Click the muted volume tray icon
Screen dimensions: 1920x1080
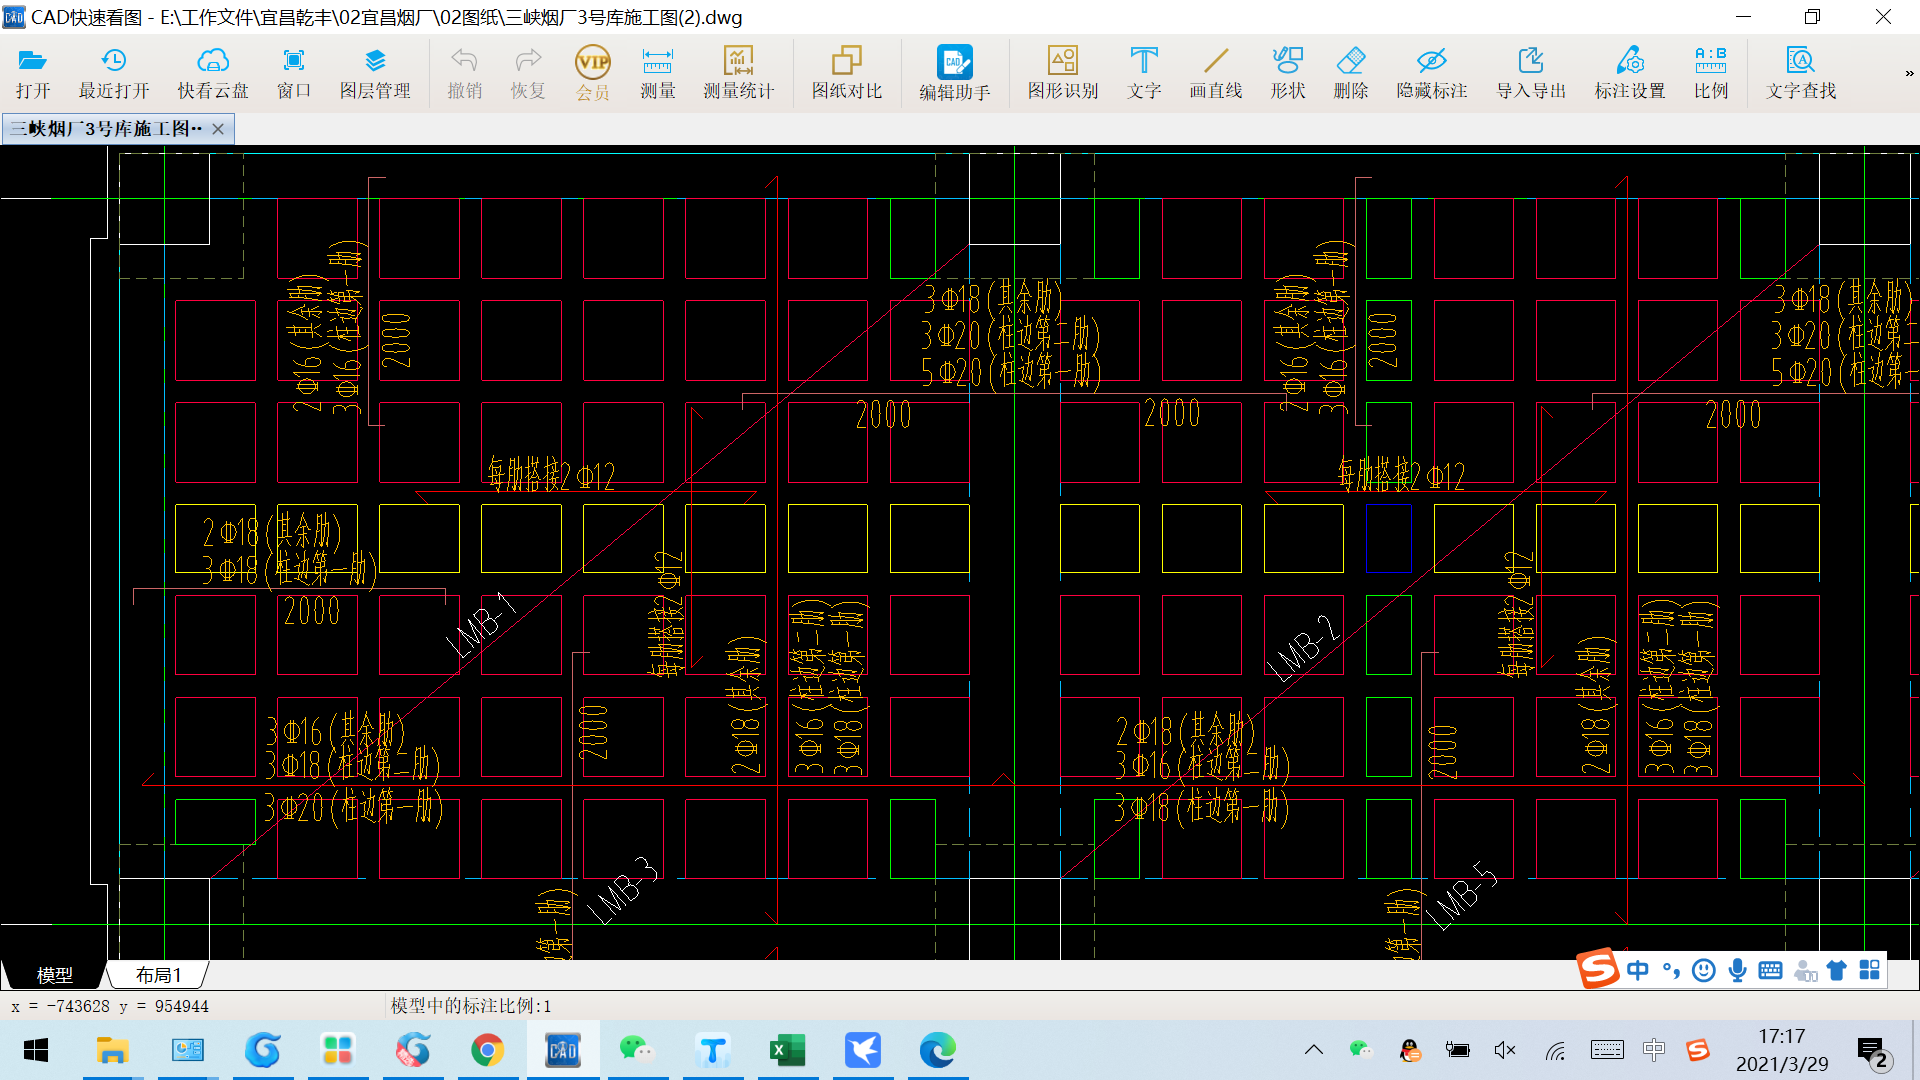(1505, 1050)
